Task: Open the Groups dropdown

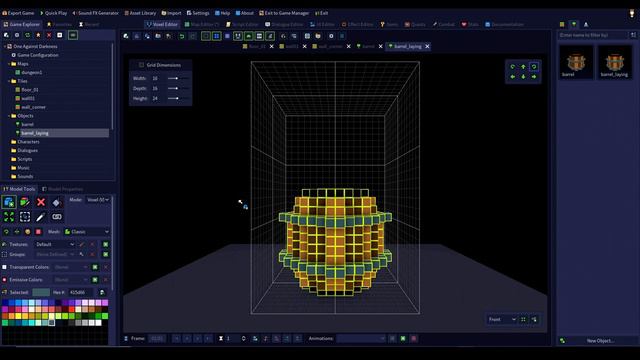Action: 54,254
